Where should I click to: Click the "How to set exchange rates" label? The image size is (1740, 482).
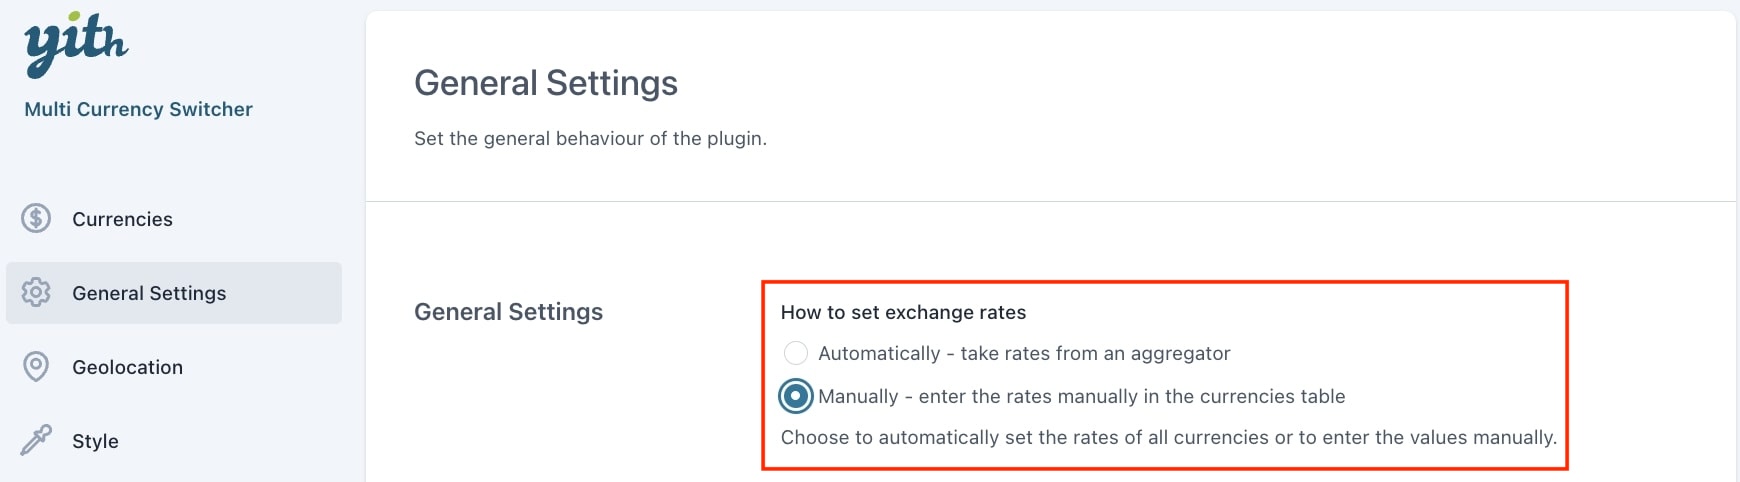[x=903, y=312]
